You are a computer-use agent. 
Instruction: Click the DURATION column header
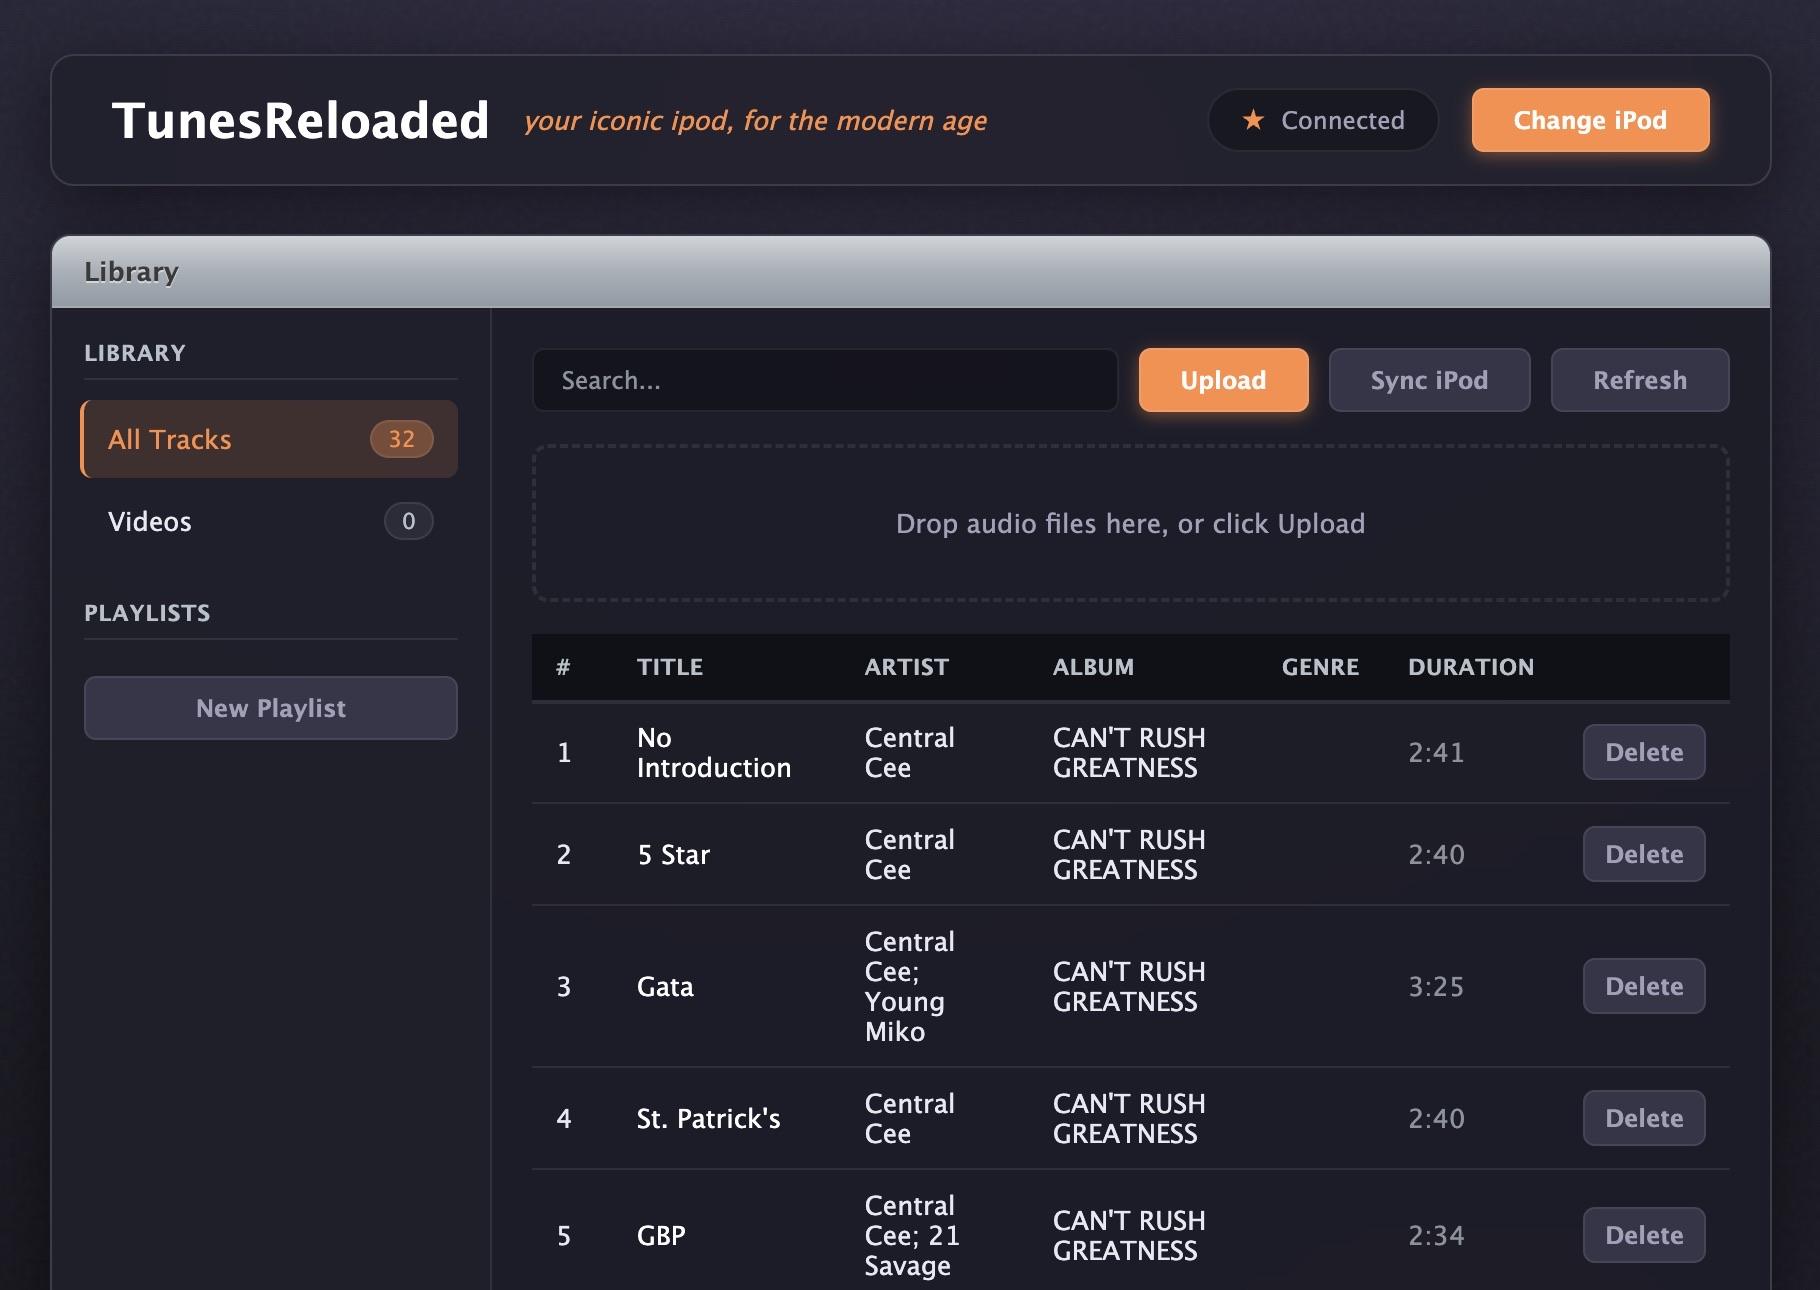1471,667
